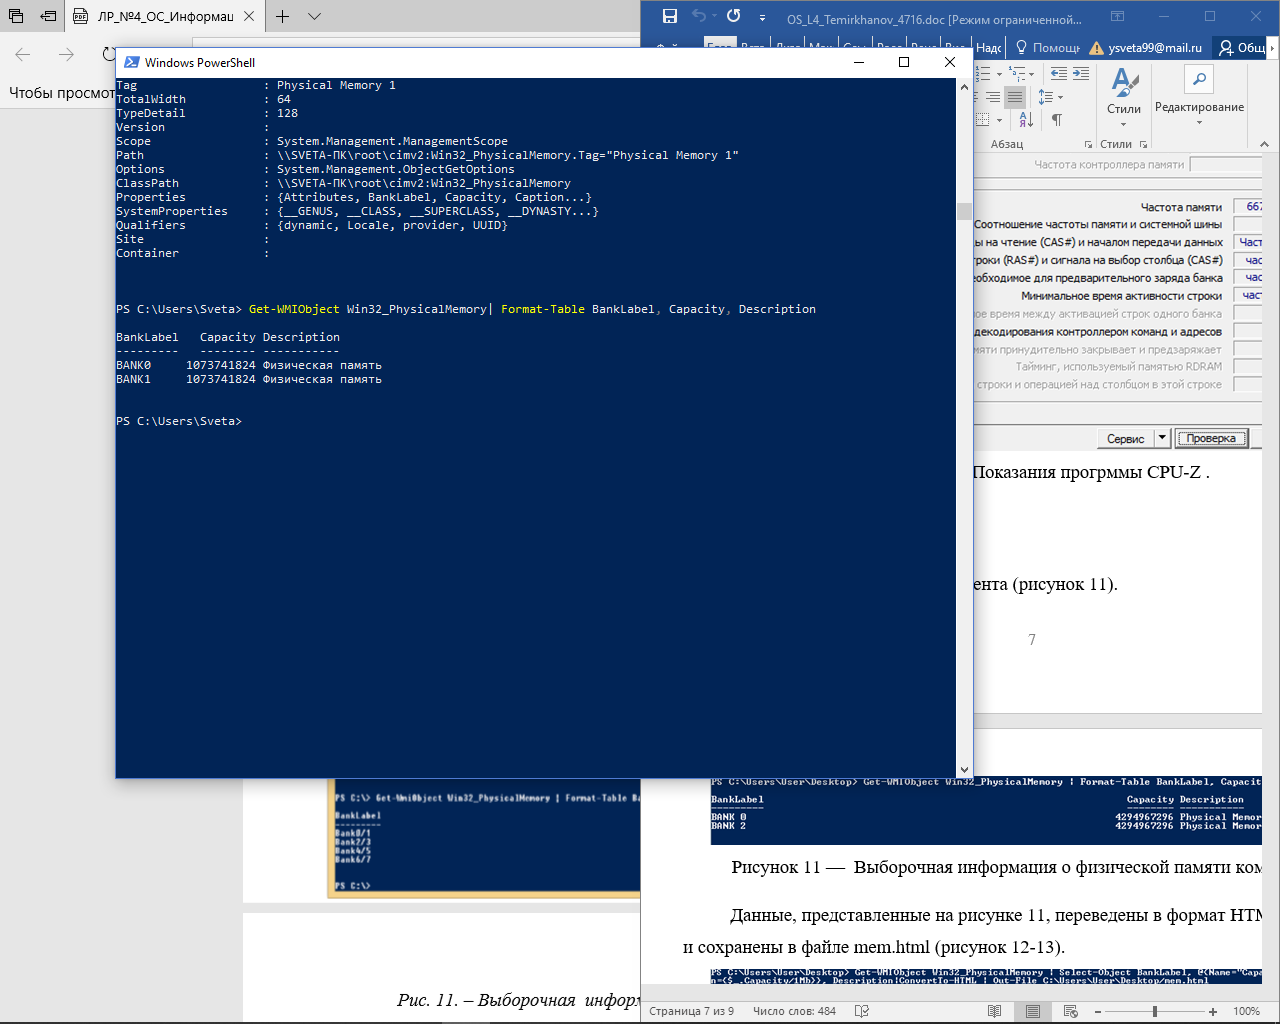The width and height of the screenshot is (1280, 1024).
Task: Open Word ribbon display options
Action: click(x=1118, y=16)
